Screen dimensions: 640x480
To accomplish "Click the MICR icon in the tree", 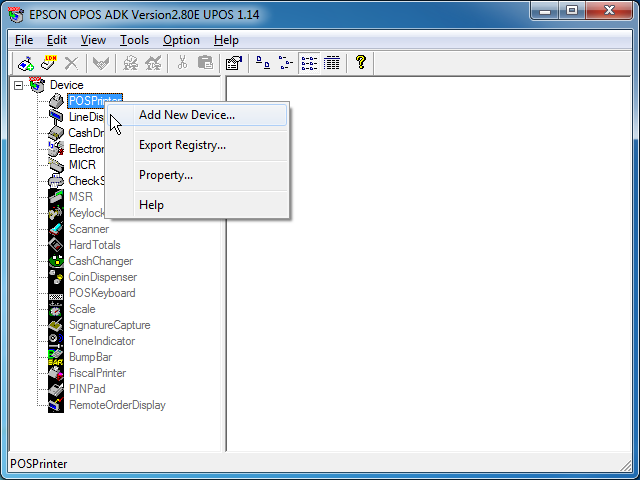I will point(56,164).
